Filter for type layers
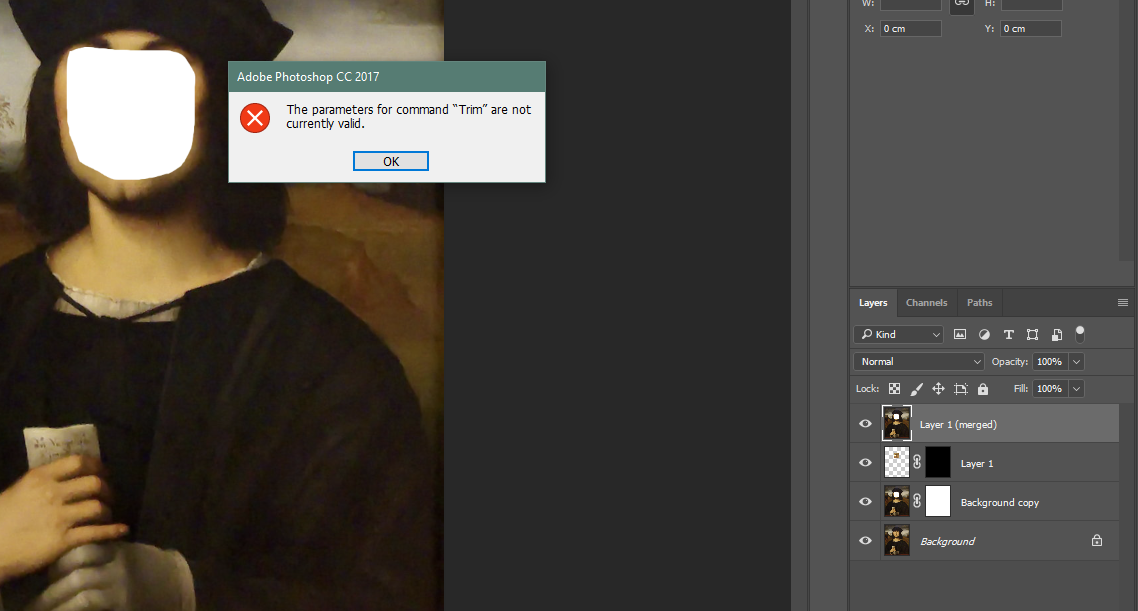Screen dimensions: 1138x611 coord(1008,335)
